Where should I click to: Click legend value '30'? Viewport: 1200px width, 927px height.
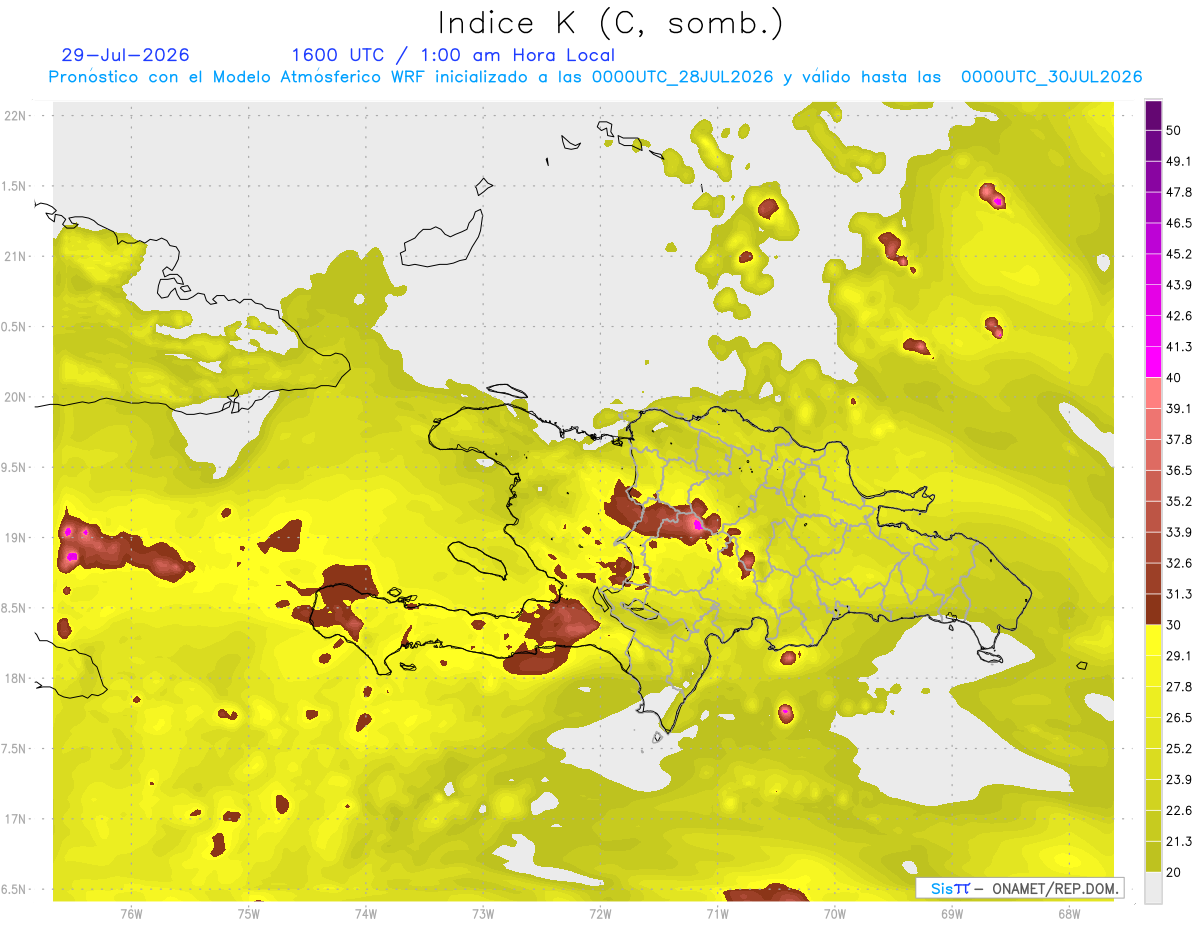coord(1175,625)
